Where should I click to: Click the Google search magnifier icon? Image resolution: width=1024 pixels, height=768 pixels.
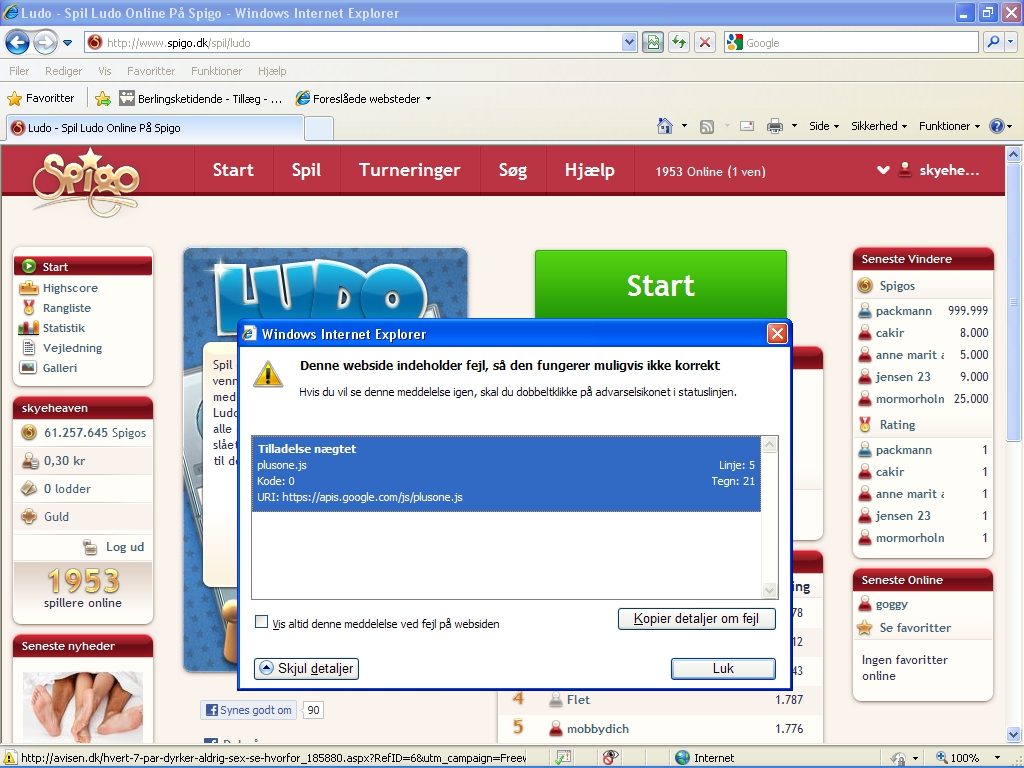click(x=993, y=42)
